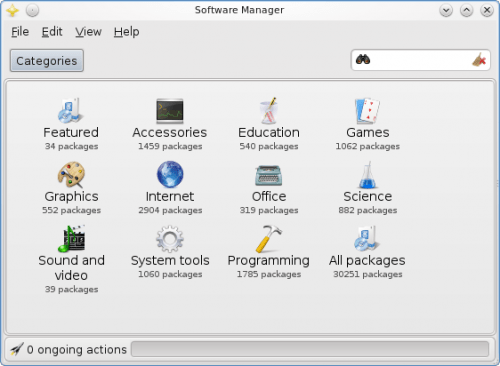Open the Featured category icon
Screen dimensions: 500x366
(x=70, y=110)
